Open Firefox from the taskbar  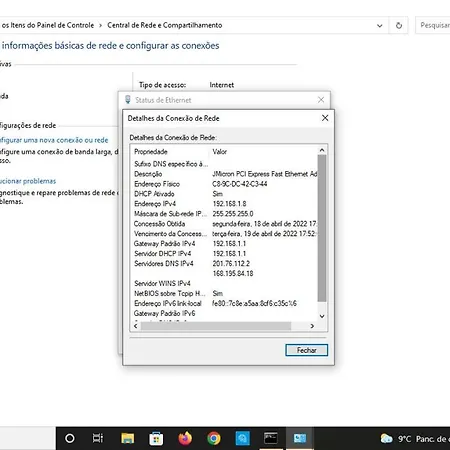185,438
